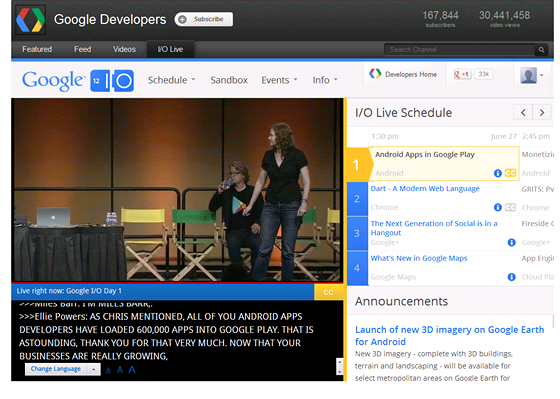The height and width of the screenshot is (399, 560).
Task: Click Live right now: Google I/O Day 1
Action: [69, 291]
